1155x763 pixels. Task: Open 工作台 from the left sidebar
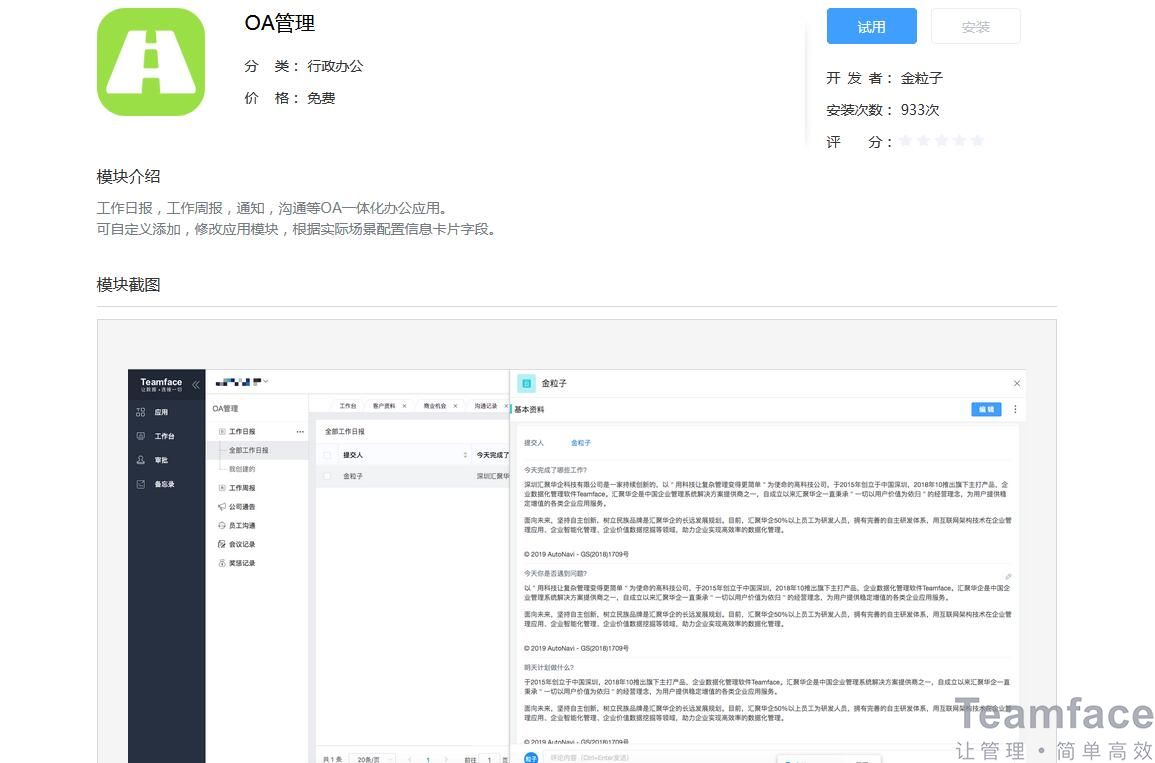pos(139,435)
